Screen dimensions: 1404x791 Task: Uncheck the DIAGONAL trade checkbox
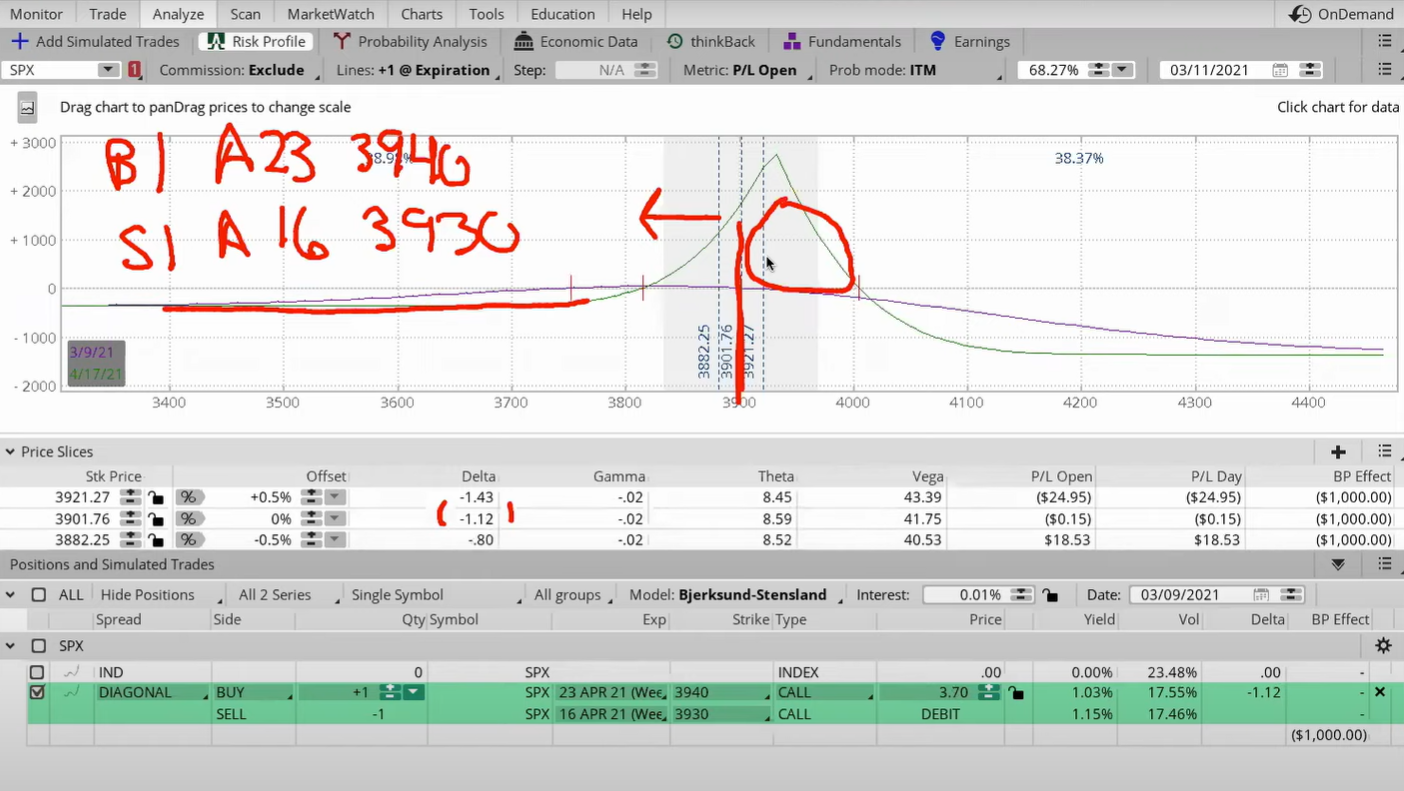pyautogui.click(x=37, y=692)
